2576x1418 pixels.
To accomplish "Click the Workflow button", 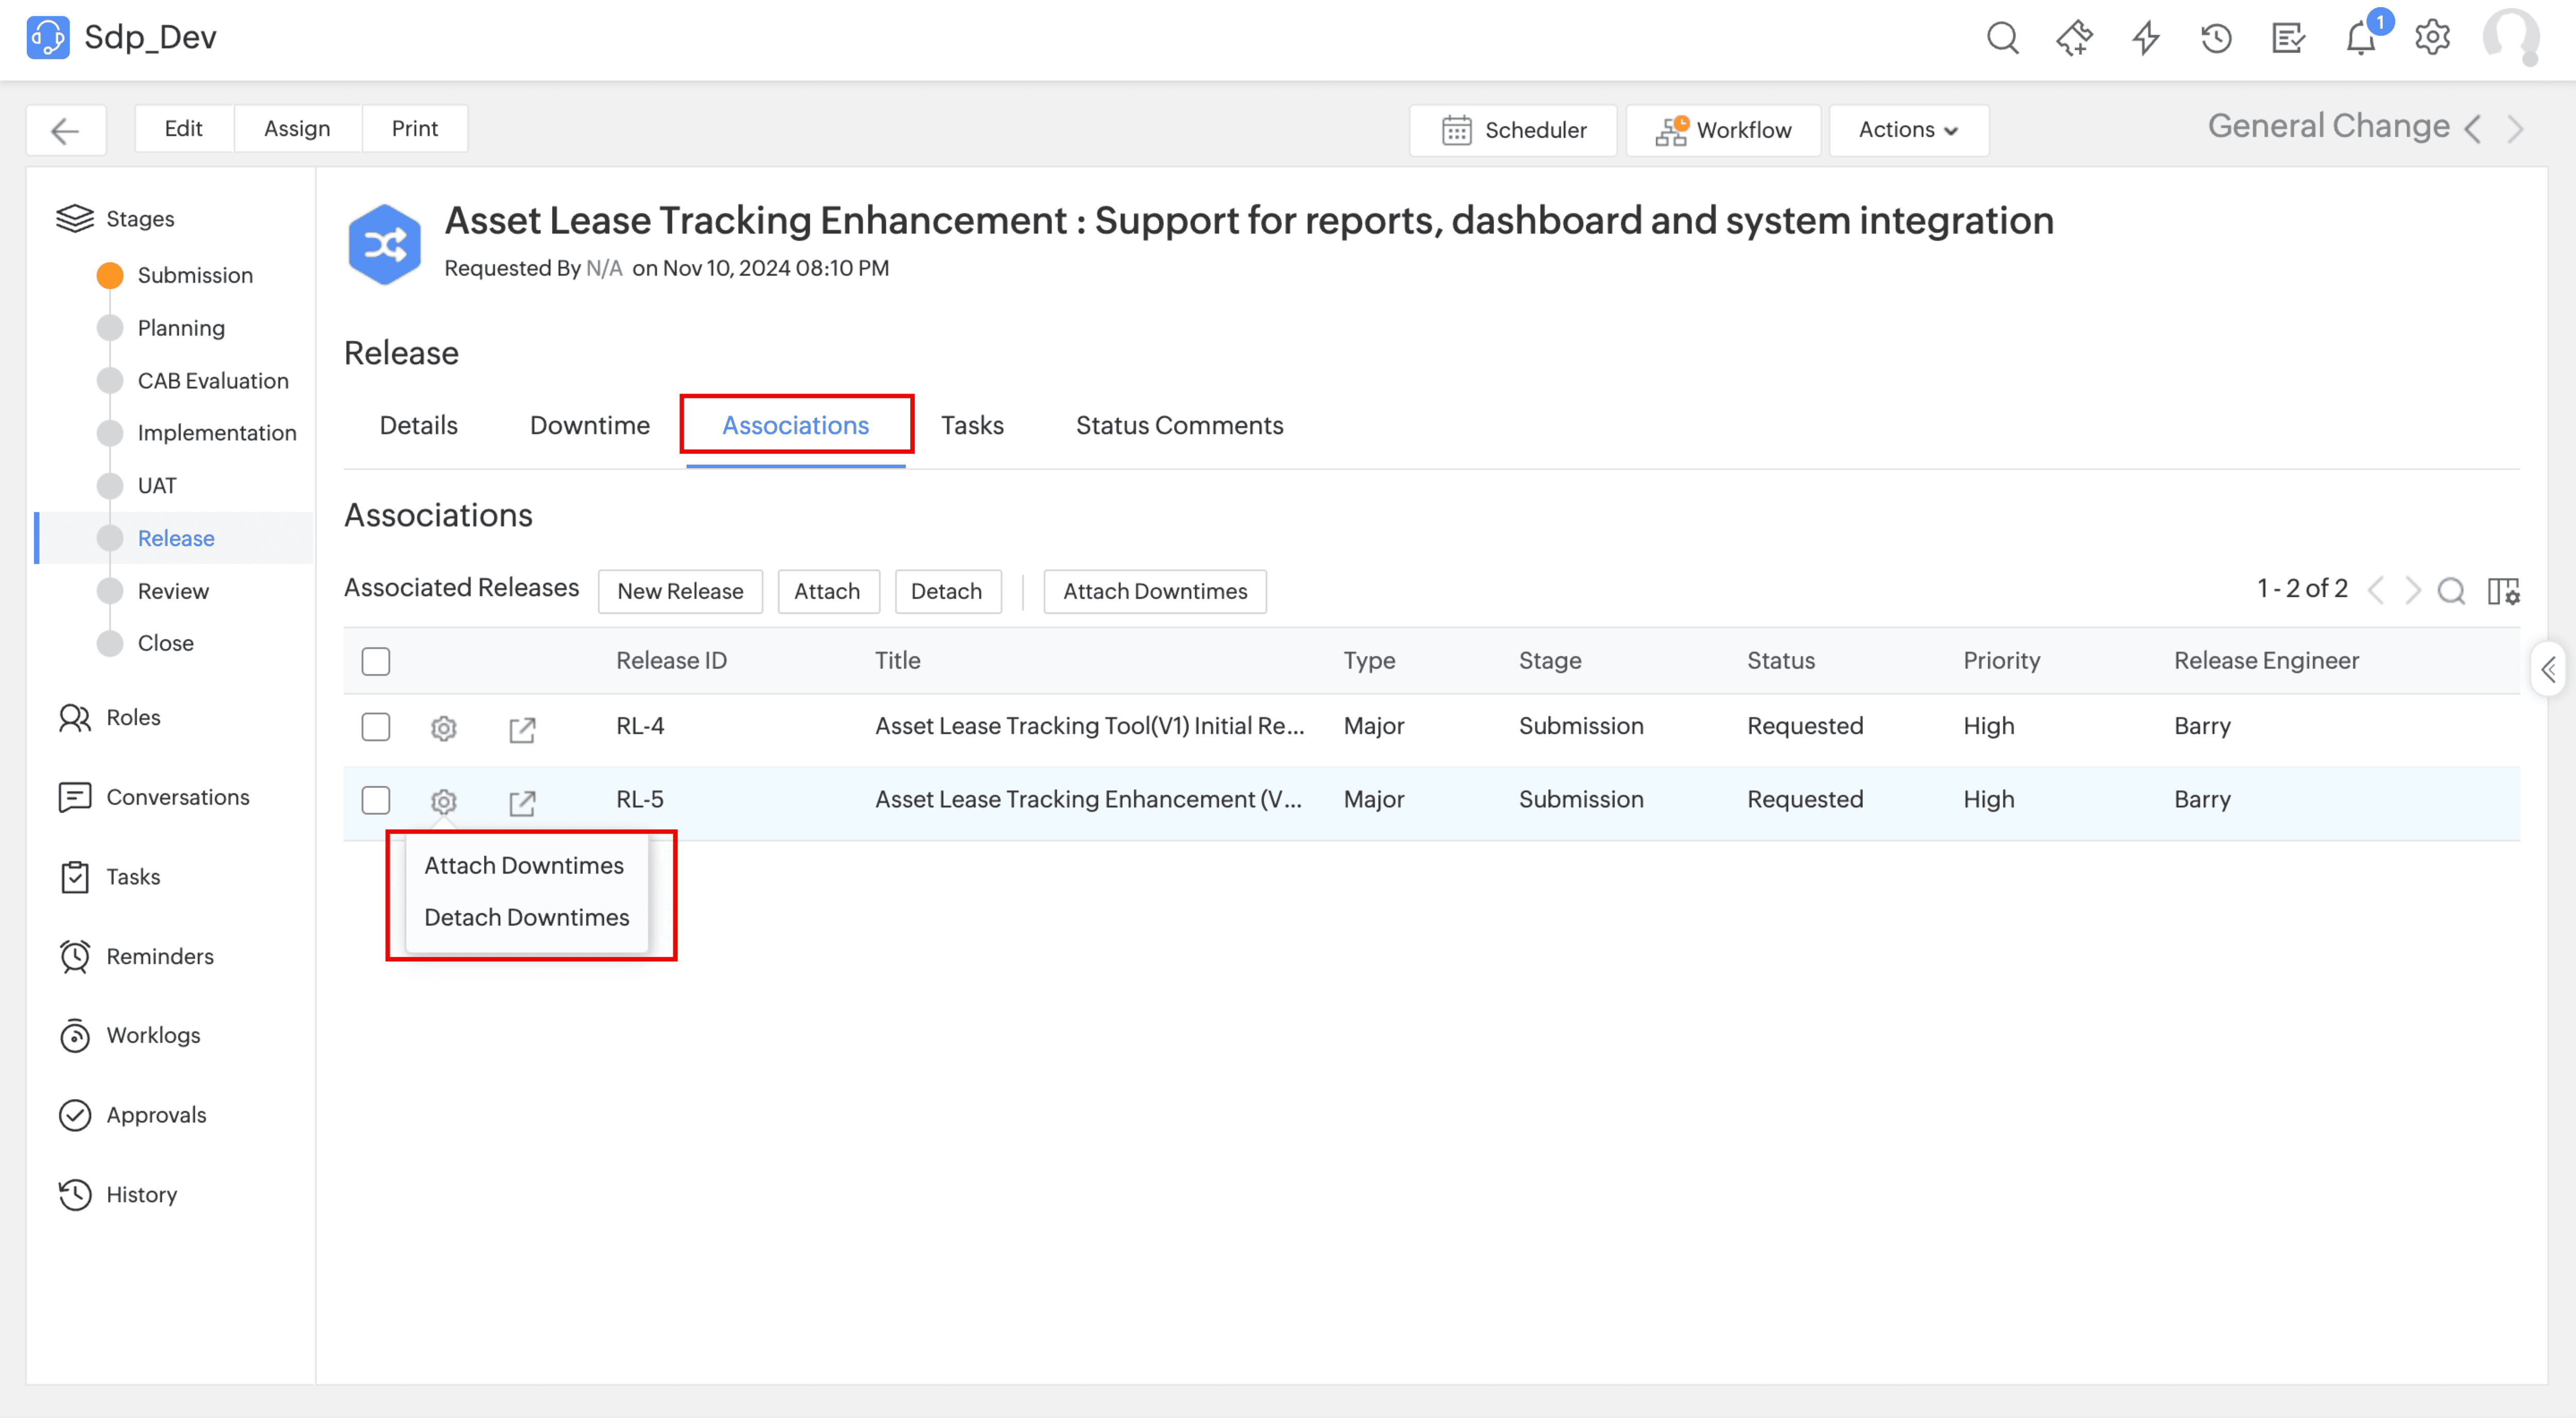I will [1723, 130].
